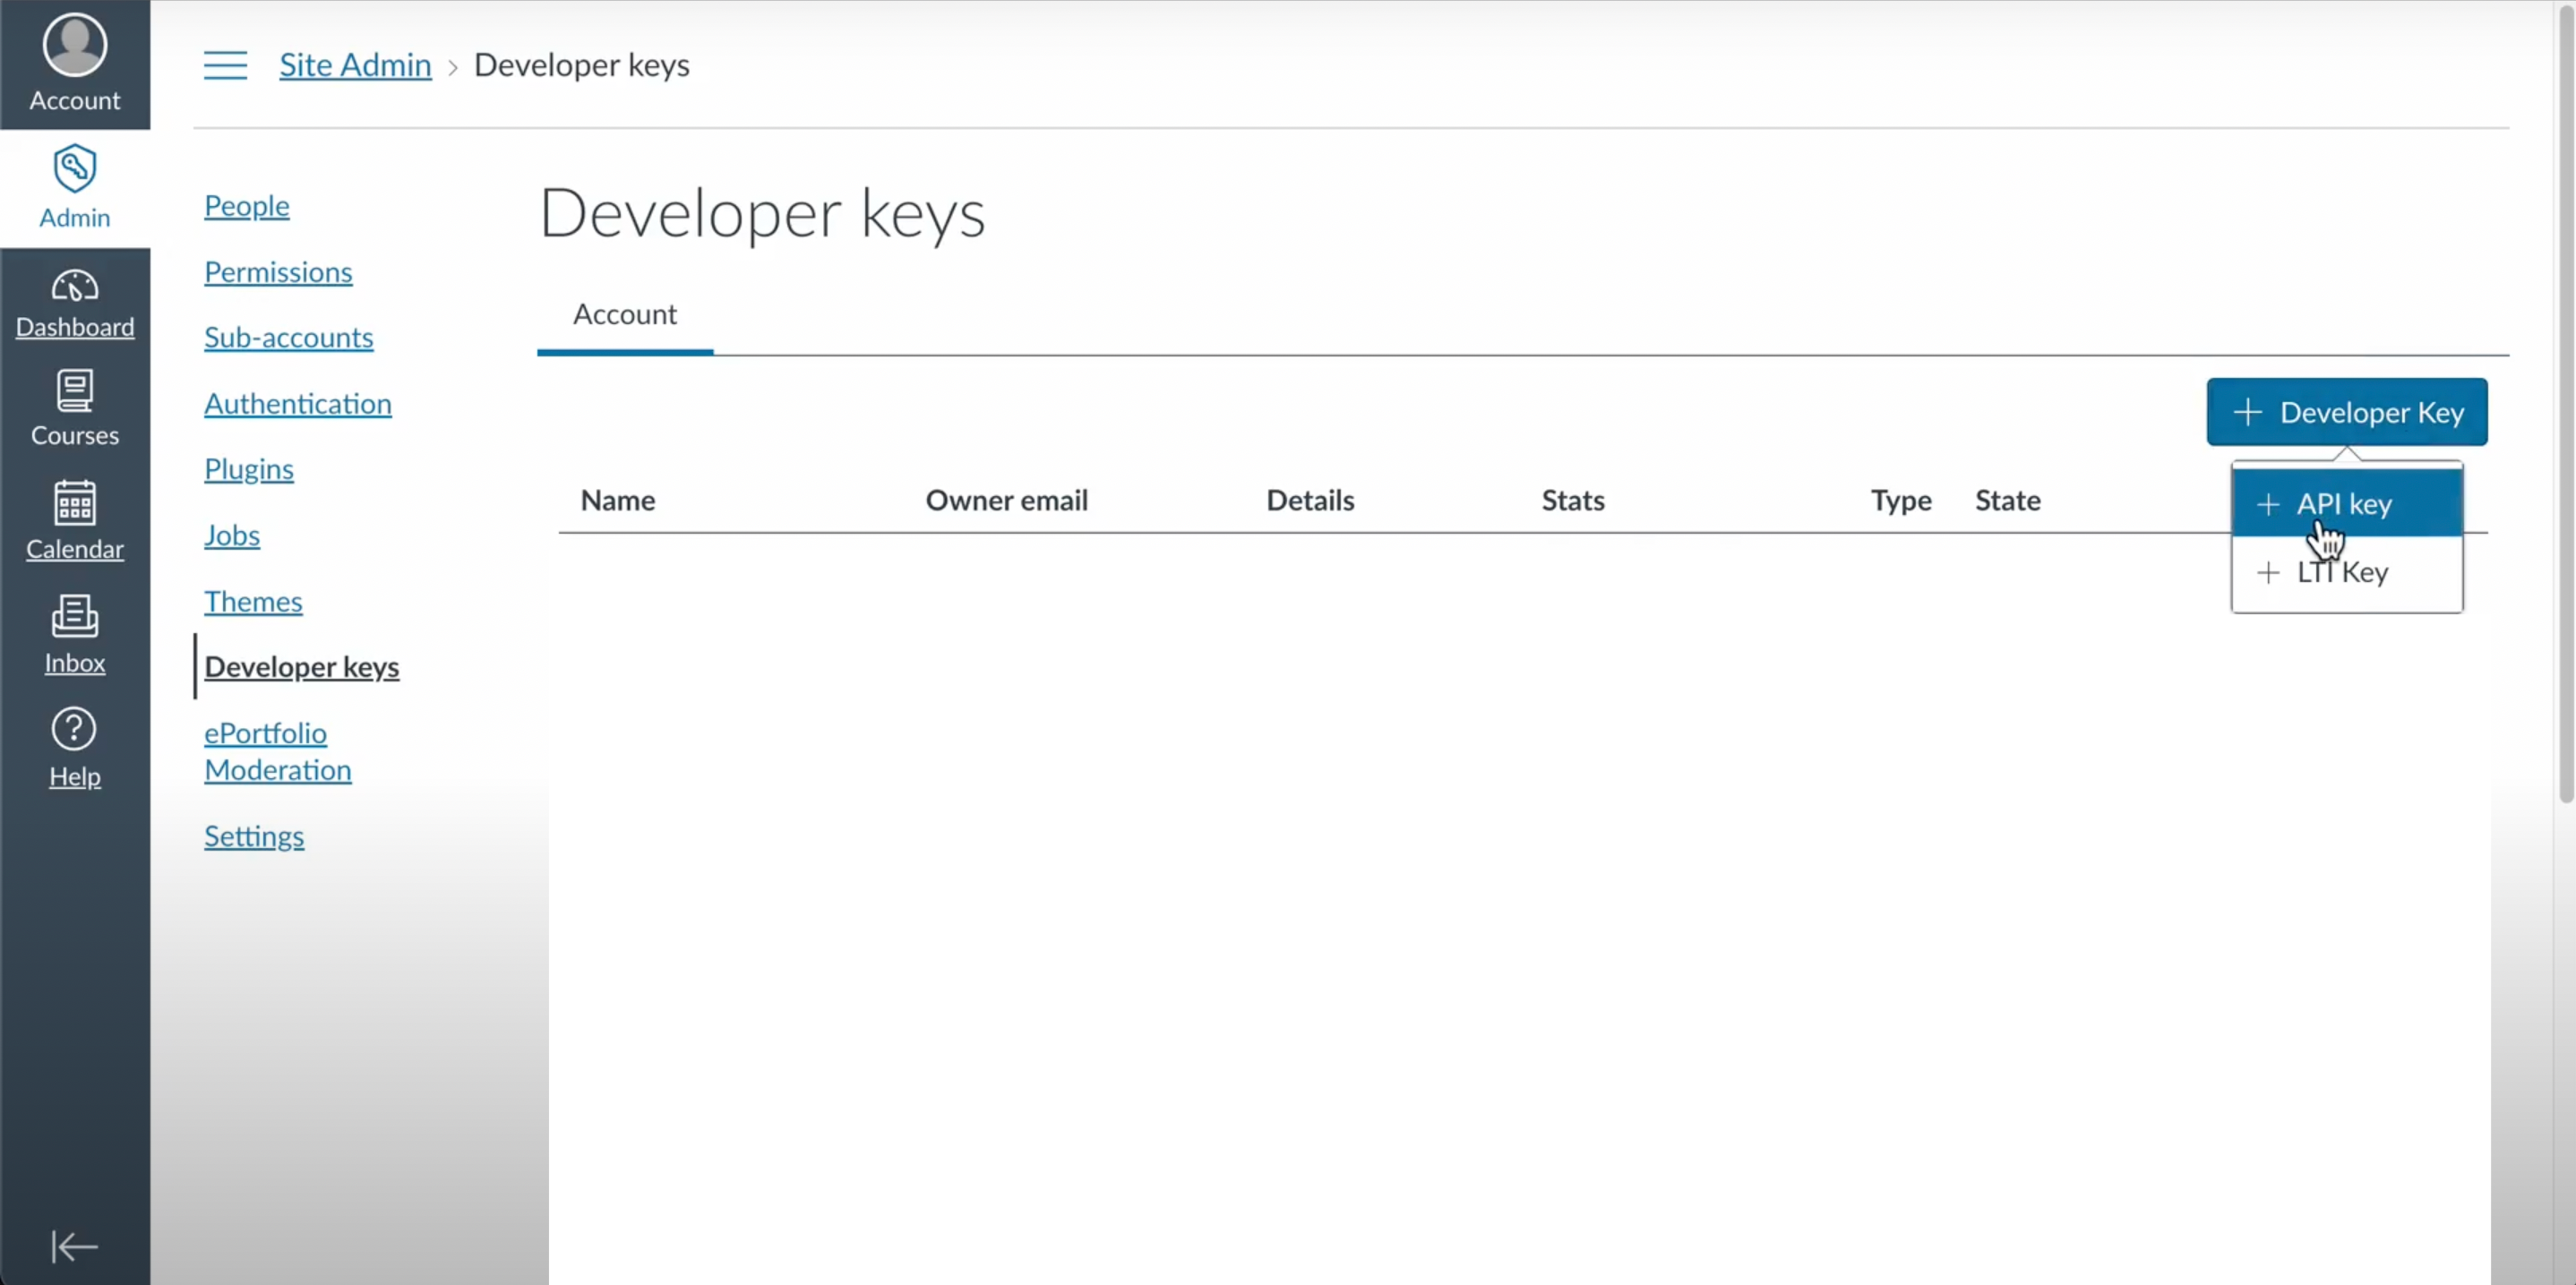Open the Account avatar menu
2576x1285 pixels.
[x=74, y=46]
